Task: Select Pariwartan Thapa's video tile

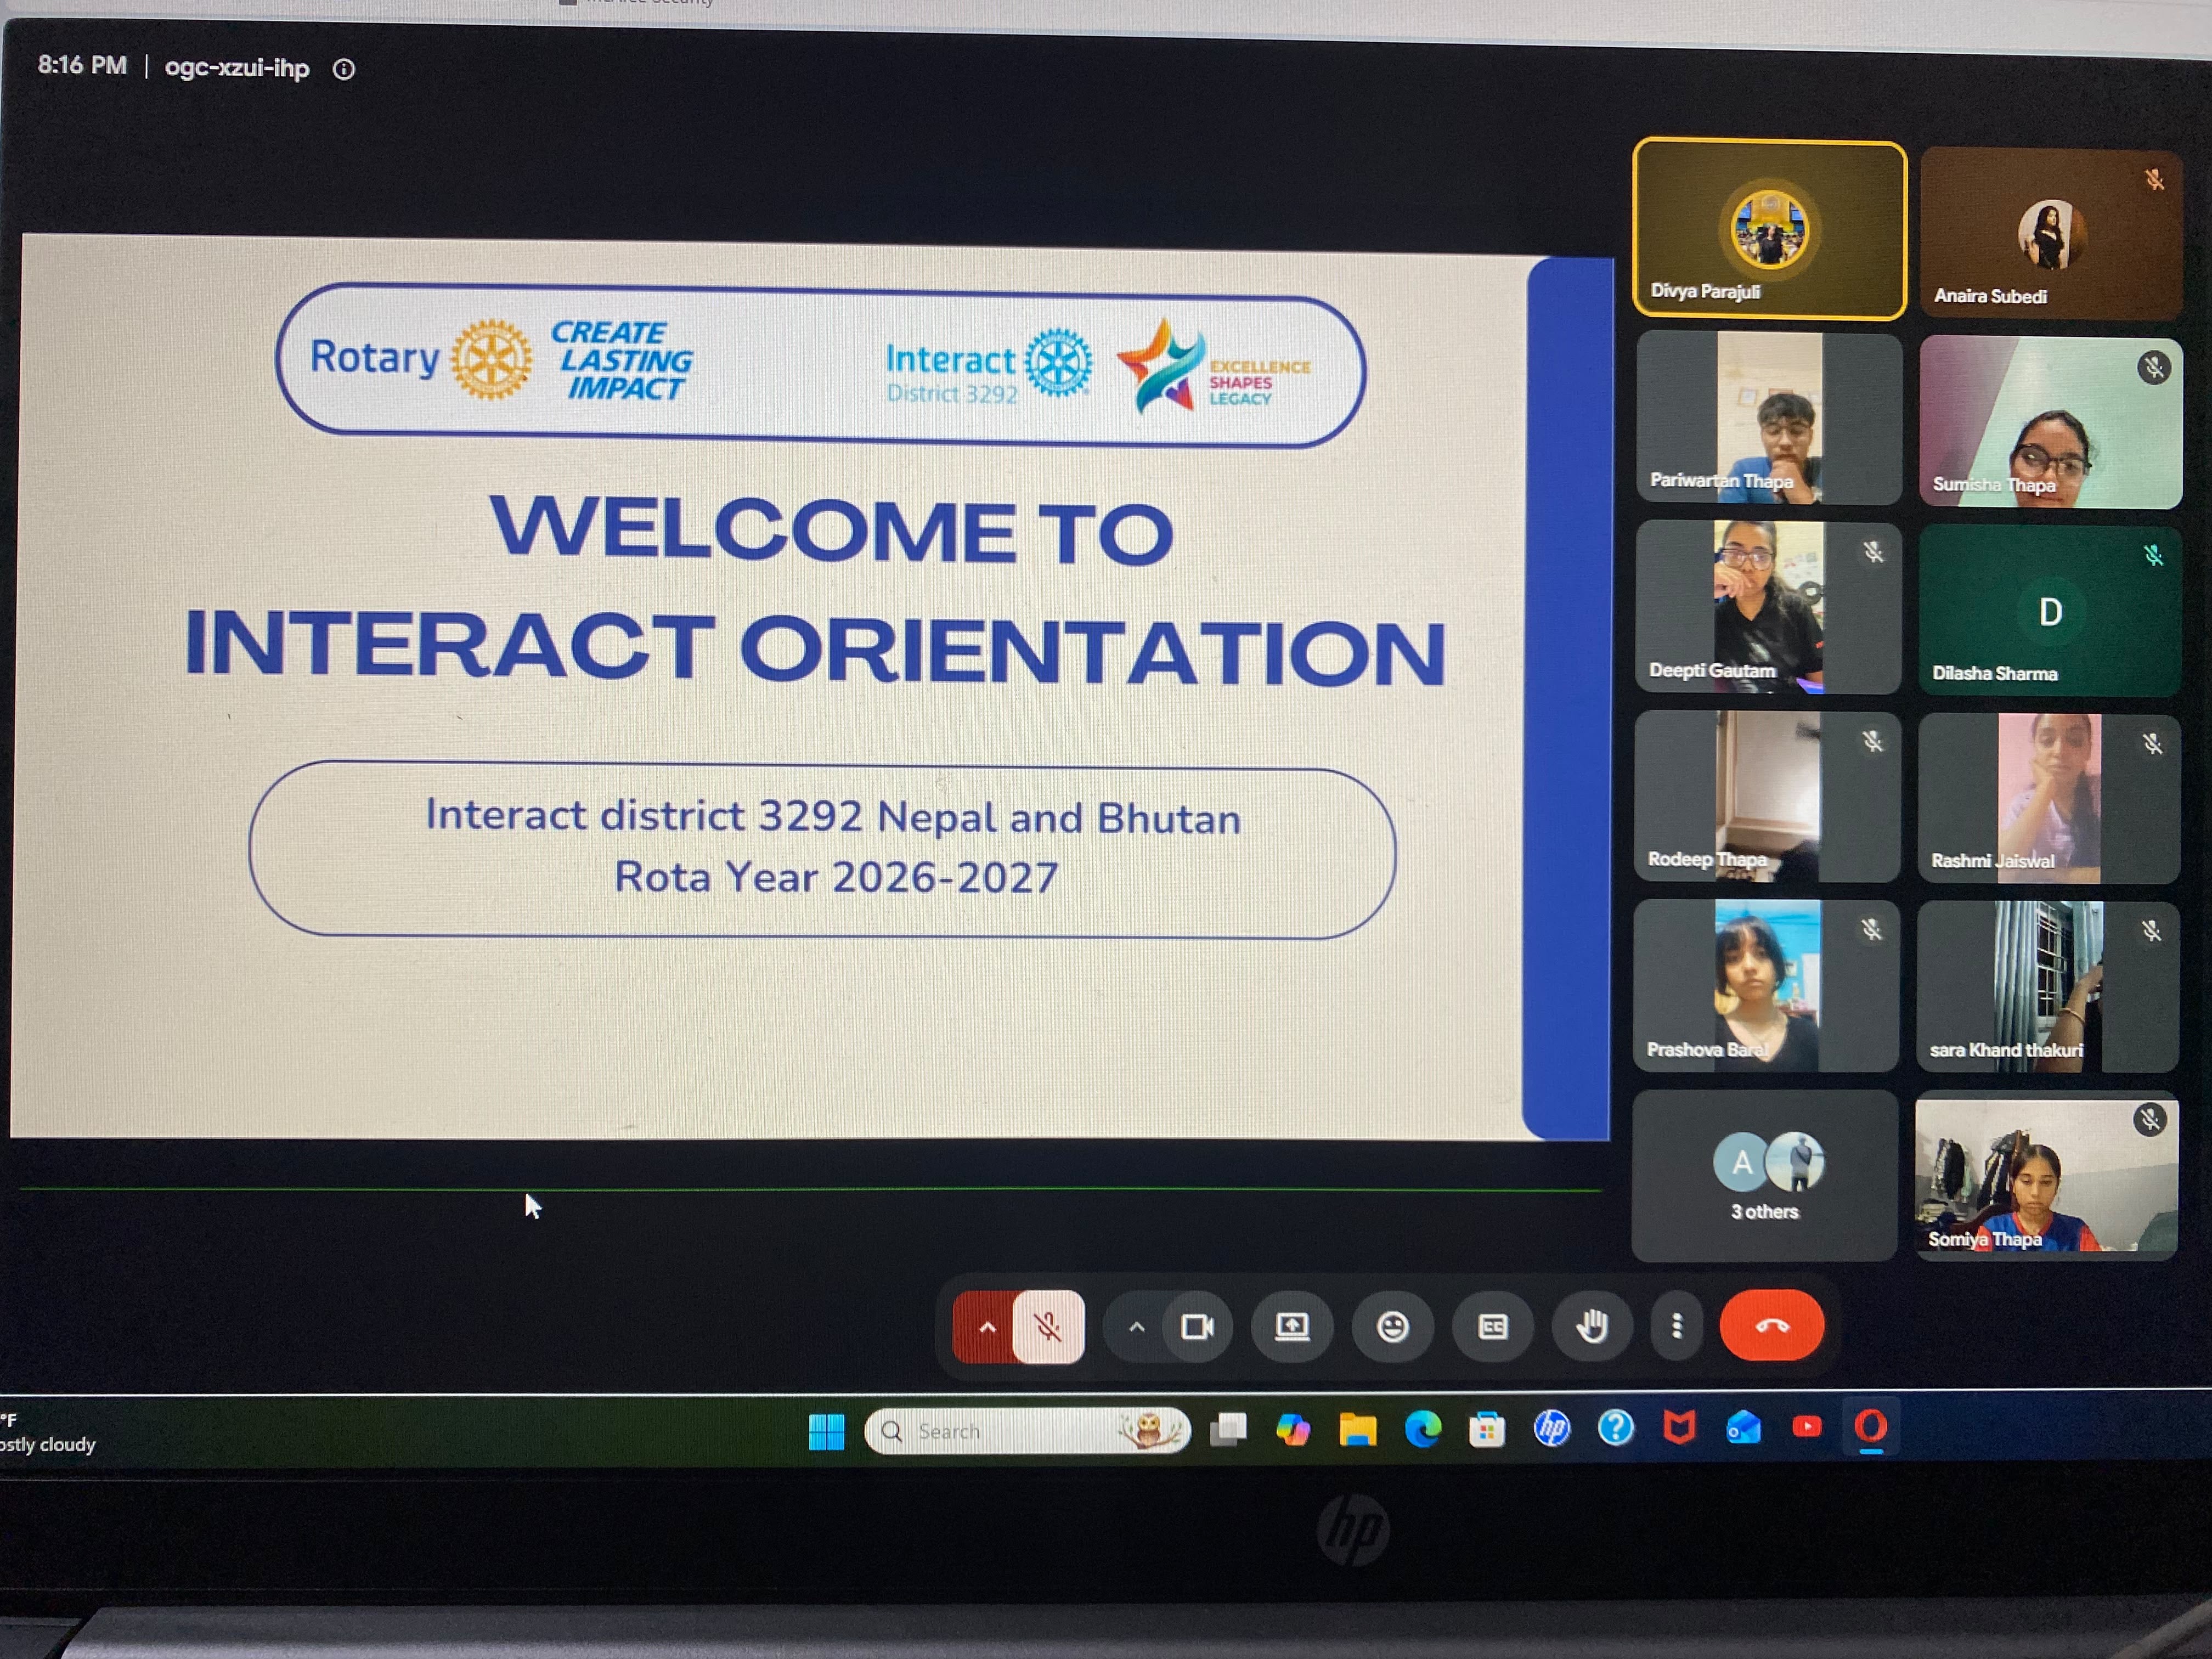Action: point(1768,418)
